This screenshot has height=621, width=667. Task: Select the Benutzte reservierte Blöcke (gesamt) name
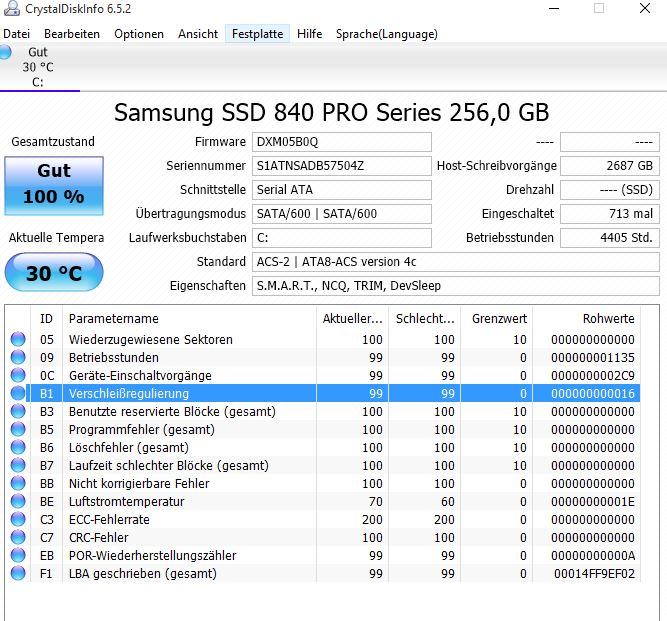click(172, 412)
